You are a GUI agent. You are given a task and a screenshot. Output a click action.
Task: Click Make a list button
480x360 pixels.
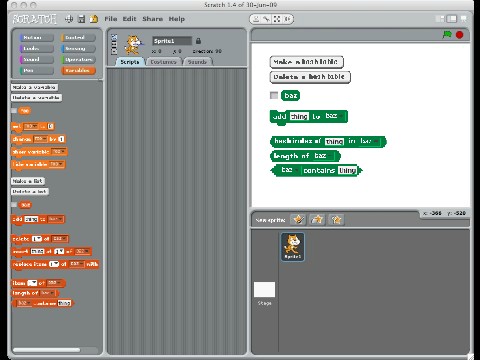pyautogui.click(x=28, y=181)
